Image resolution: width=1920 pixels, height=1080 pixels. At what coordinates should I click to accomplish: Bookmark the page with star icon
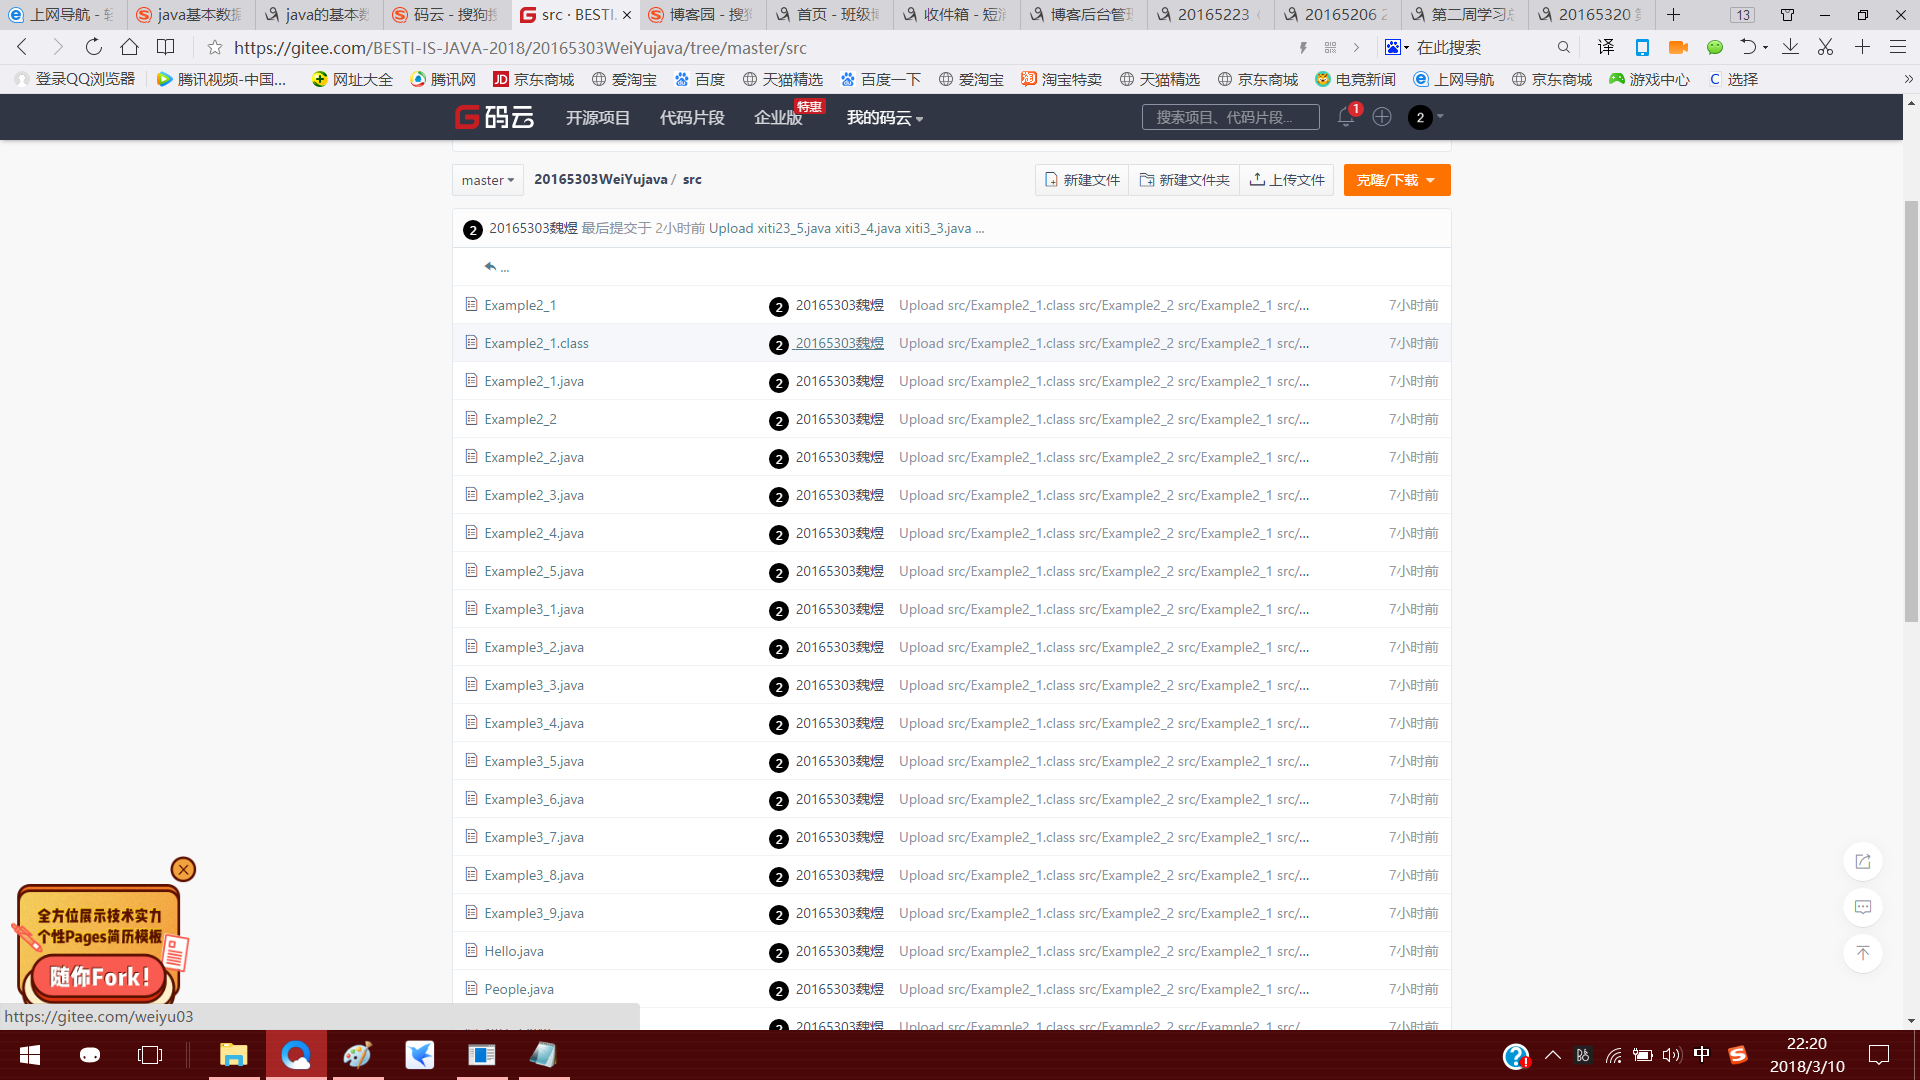tap(214, 47)
